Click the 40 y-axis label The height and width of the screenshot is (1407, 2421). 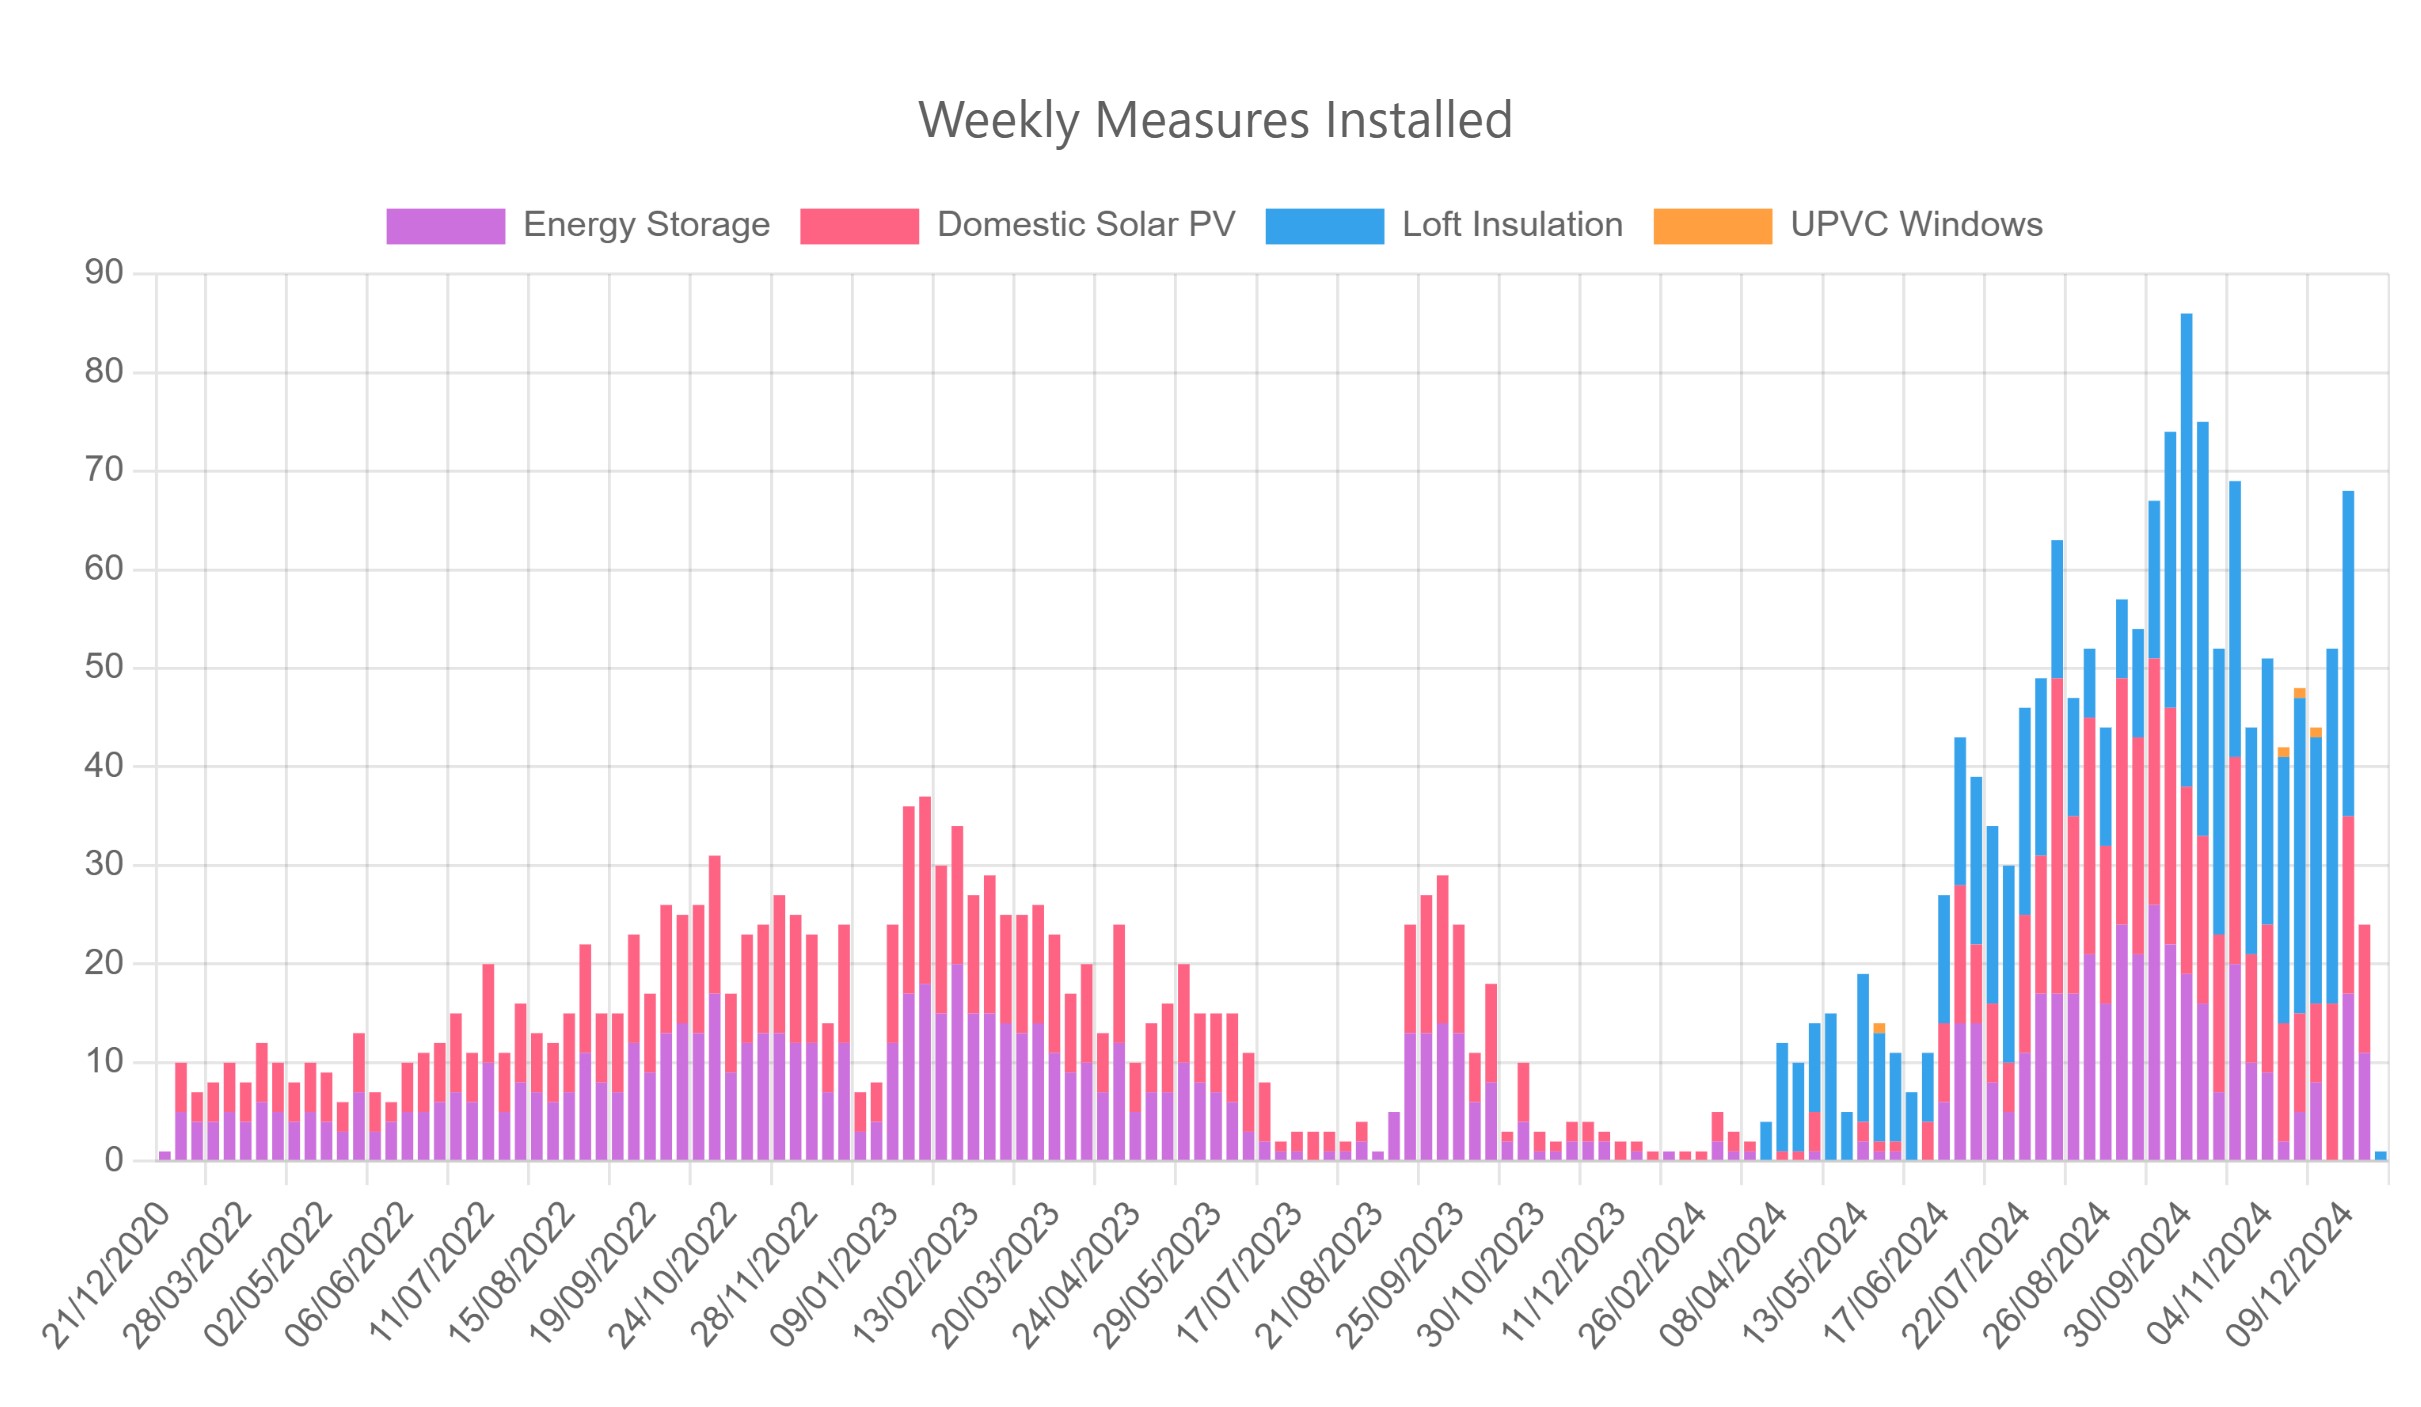pos(104,766)
